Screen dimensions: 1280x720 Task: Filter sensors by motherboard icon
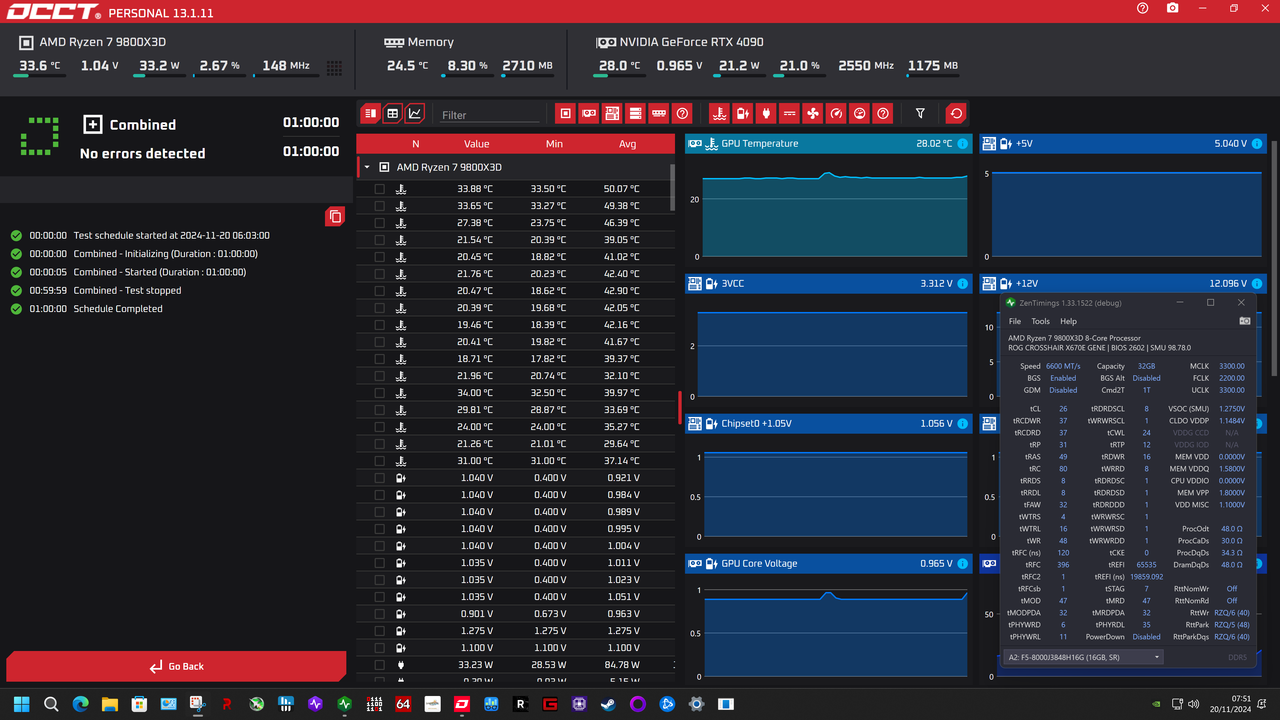tap(612, 114)
